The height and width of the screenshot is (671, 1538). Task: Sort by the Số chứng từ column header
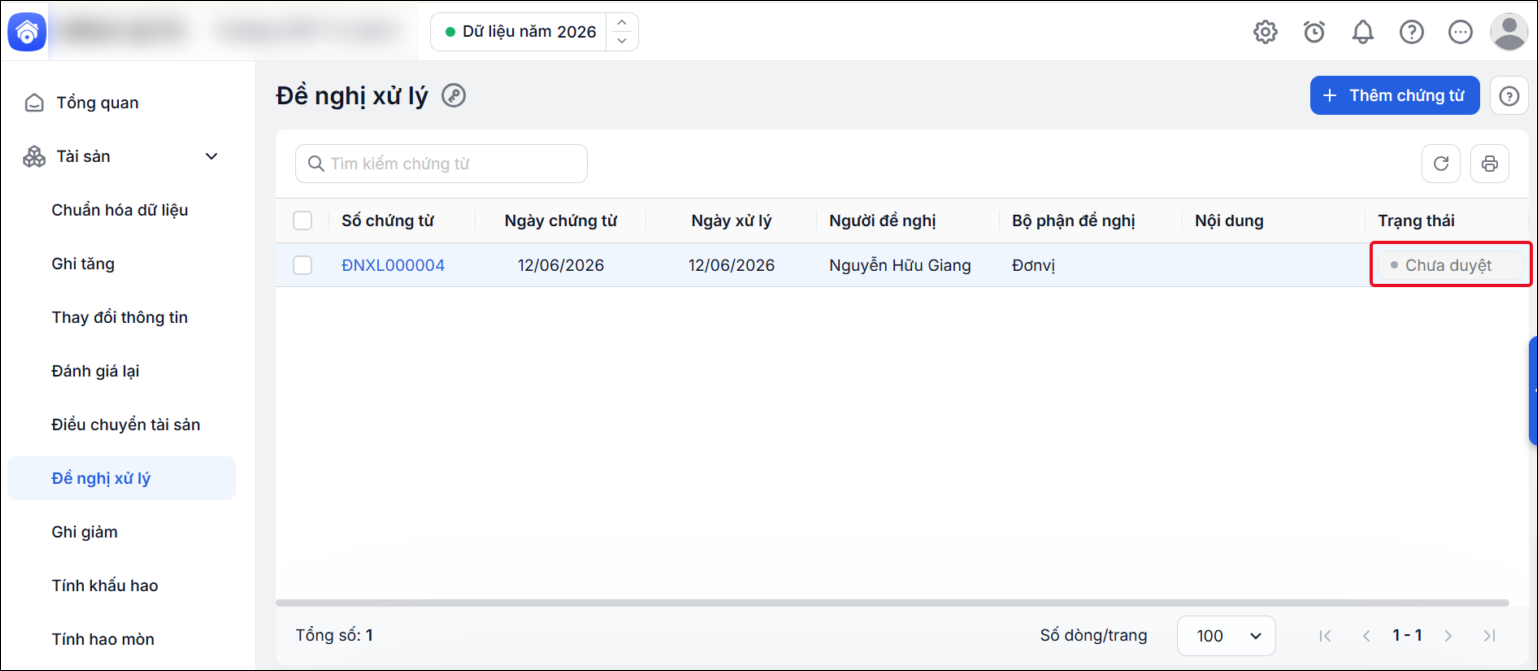(387, 221)
